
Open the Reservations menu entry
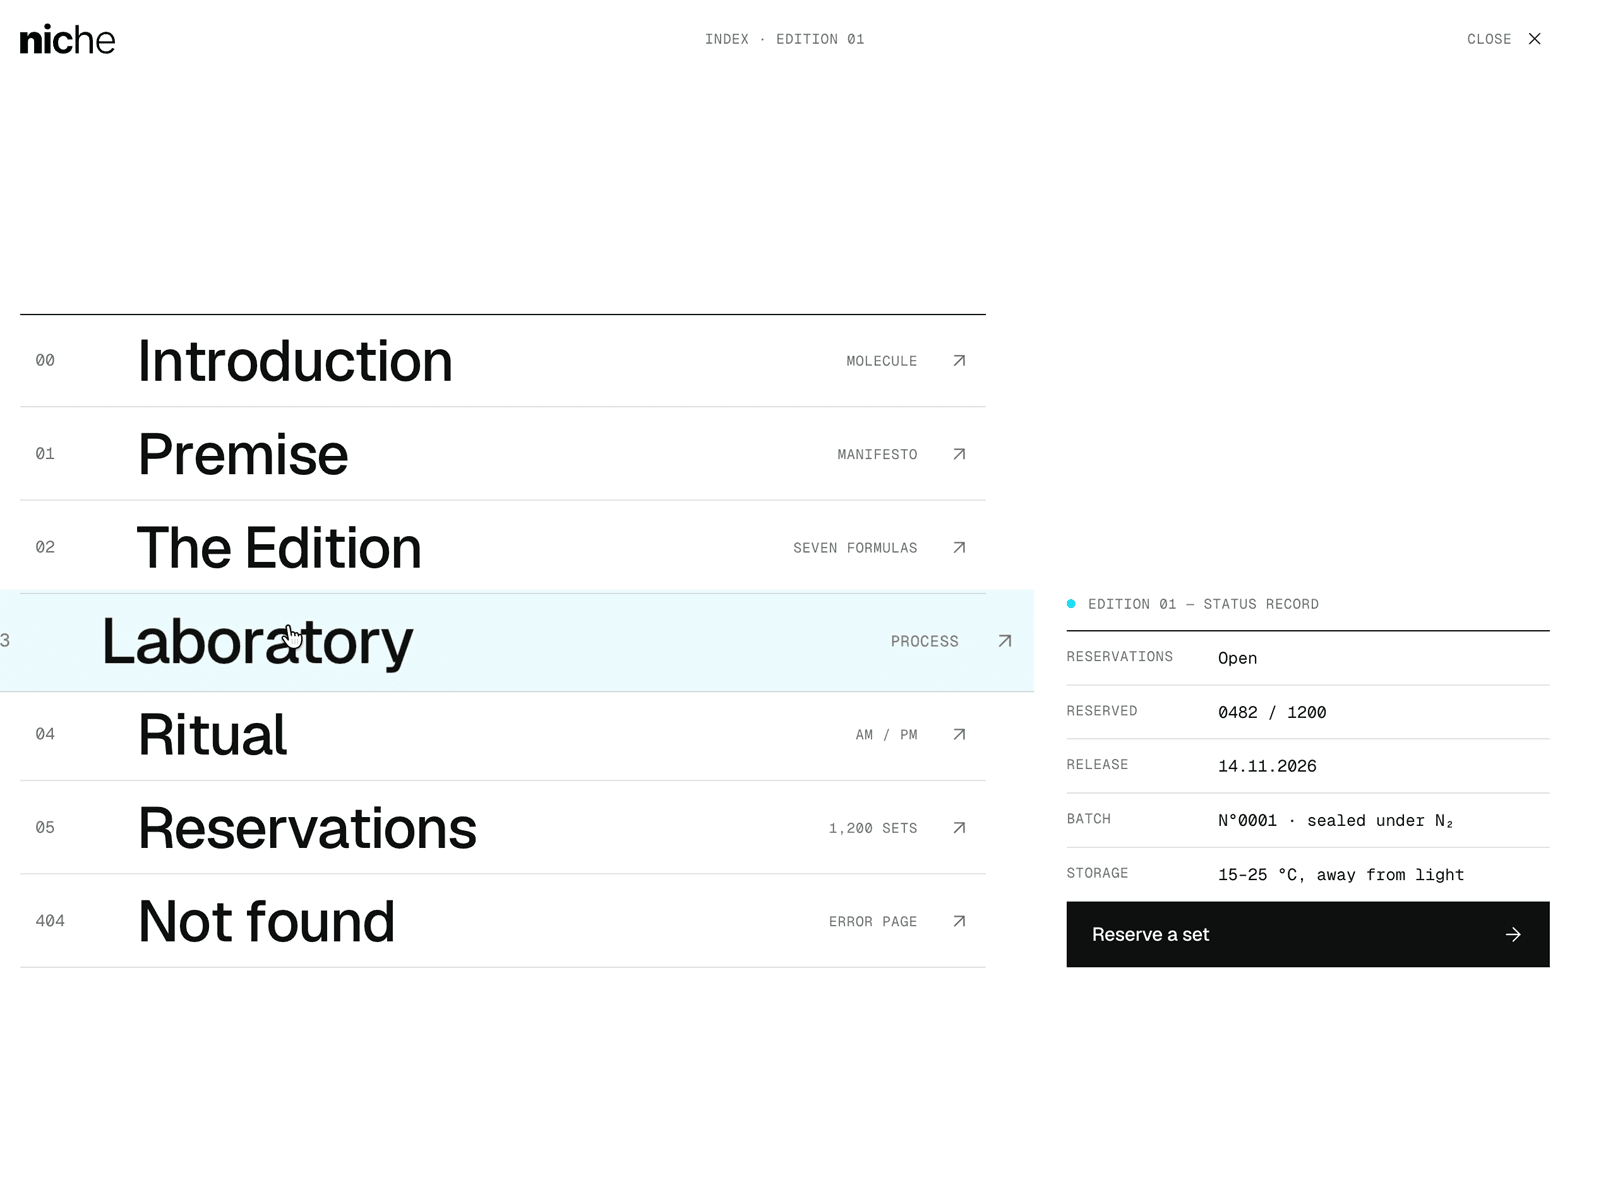point(503,828)
